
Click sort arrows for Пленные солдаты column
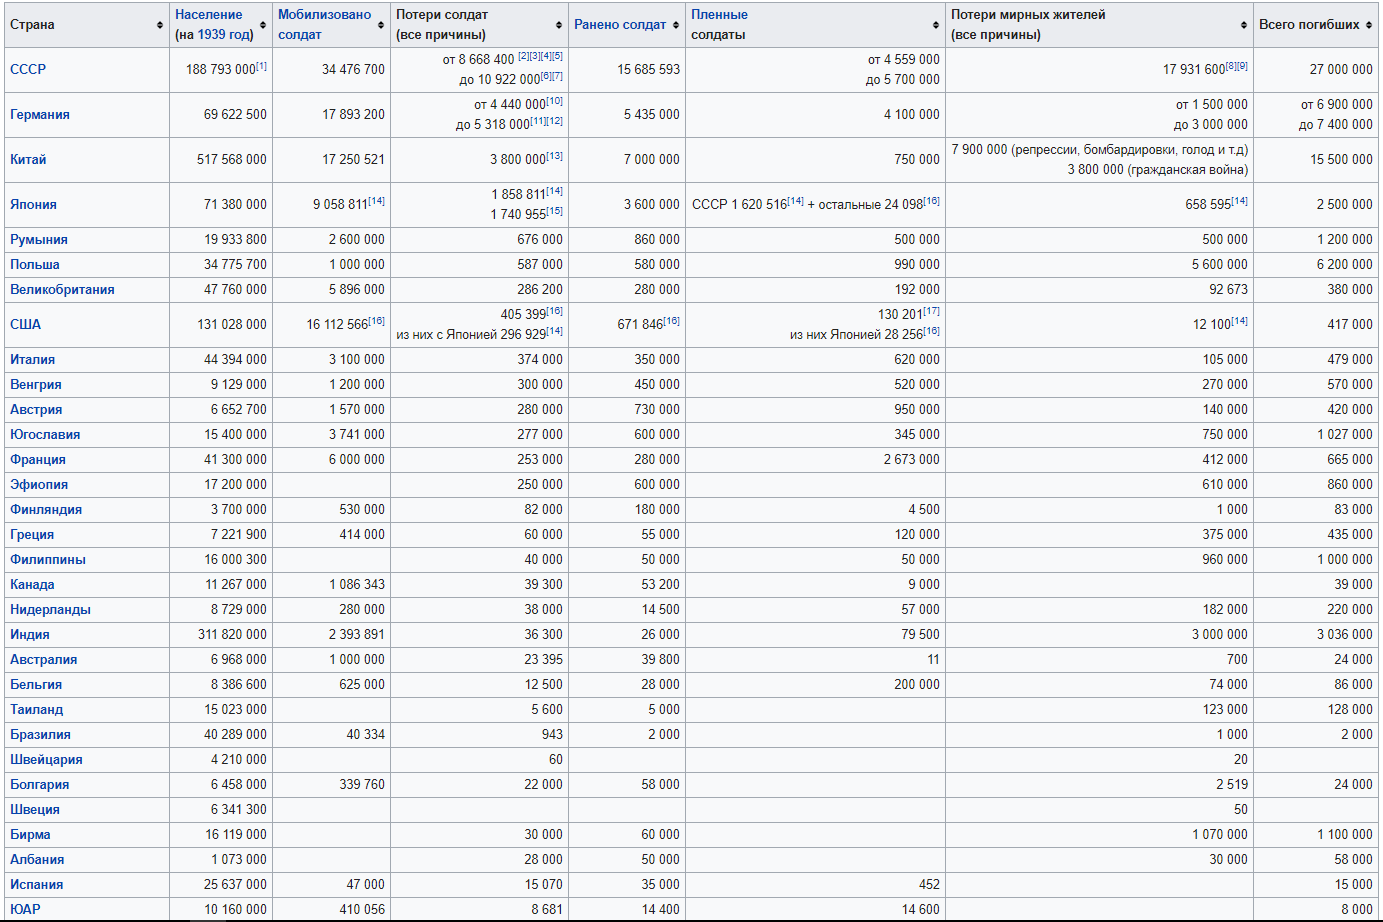pyautogui.click(x=936, y=25)
